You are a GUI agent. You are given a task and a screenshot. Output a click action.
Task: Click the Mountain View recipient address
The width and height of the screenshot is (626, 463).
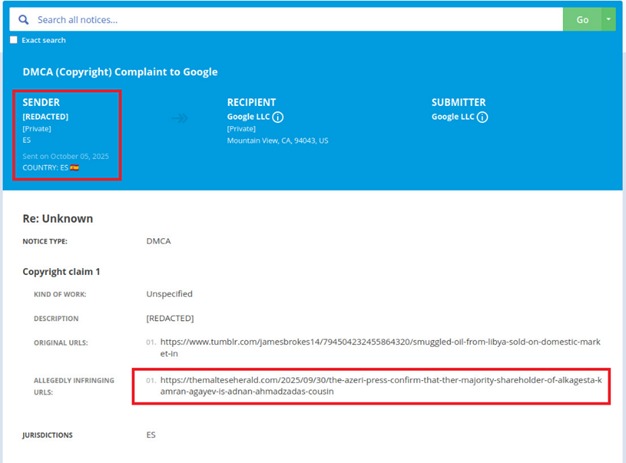click(278, 141)
